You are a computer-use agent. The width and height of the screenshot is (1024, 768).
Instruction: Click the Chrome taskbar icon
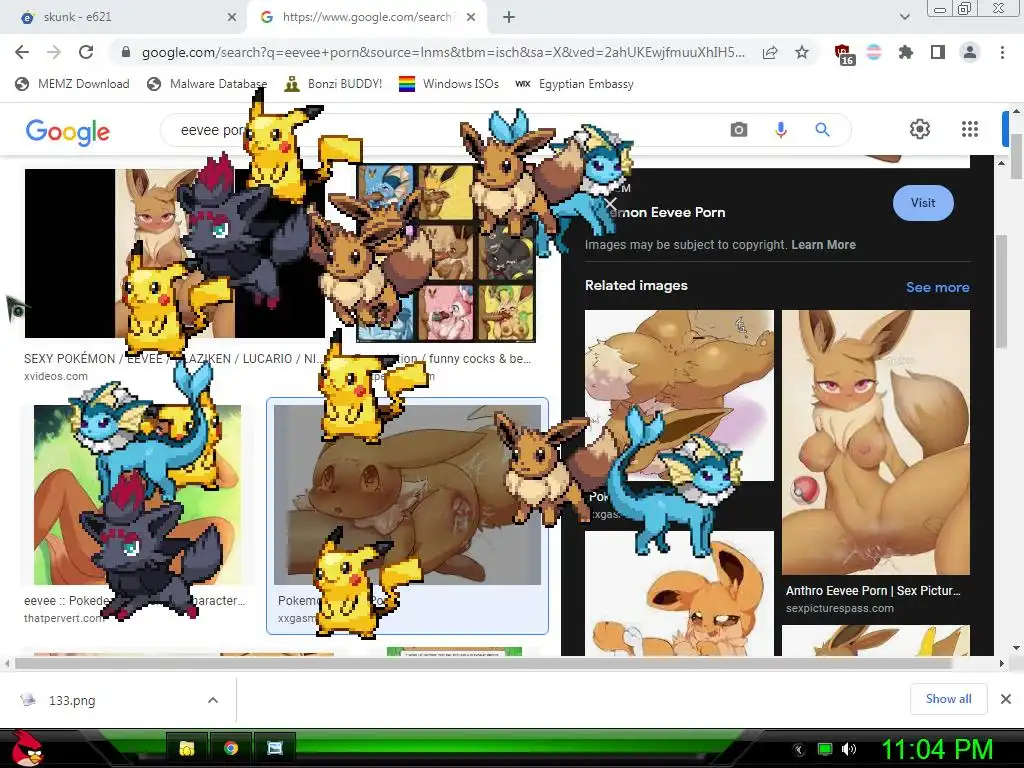click(231, 748)
